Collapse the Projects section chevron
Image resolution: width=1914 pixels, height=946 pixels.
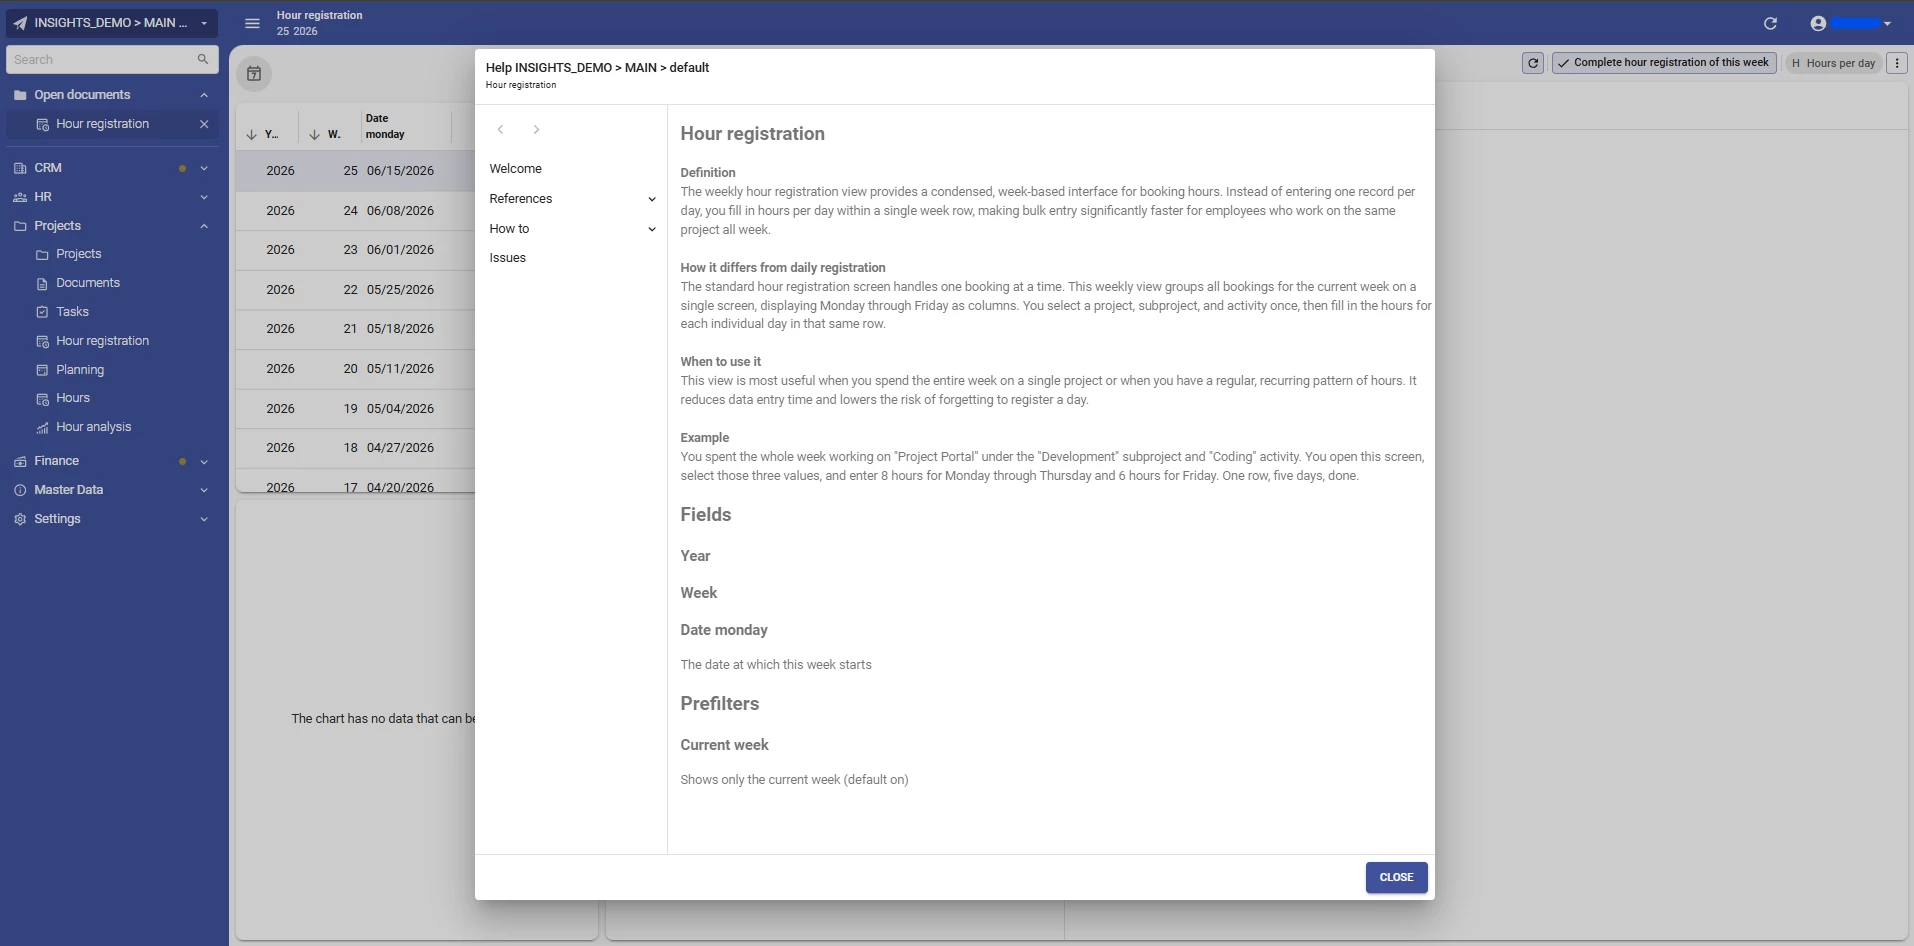click(x=204, y=226)
